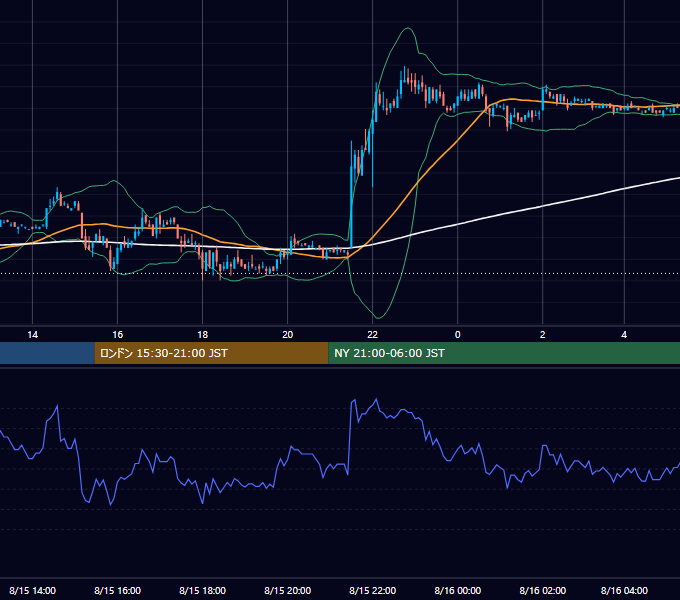Screen dimensions: 680x600
Task: Click the 8/16 02:00 date label
Action: [x=543, y=590]
